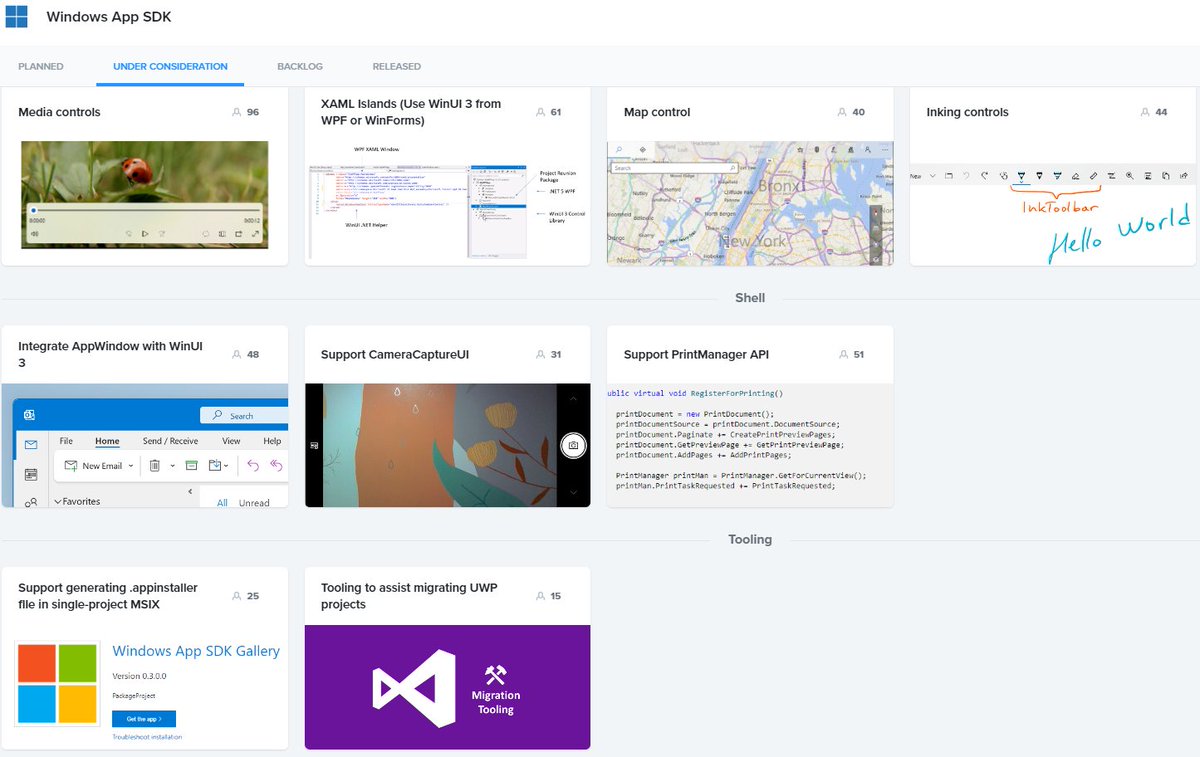Viewport: 1200px width, 757px height.
Task: Select the active ballpoint pen in the InkToolbar
Action: (x=1021, y=176)
